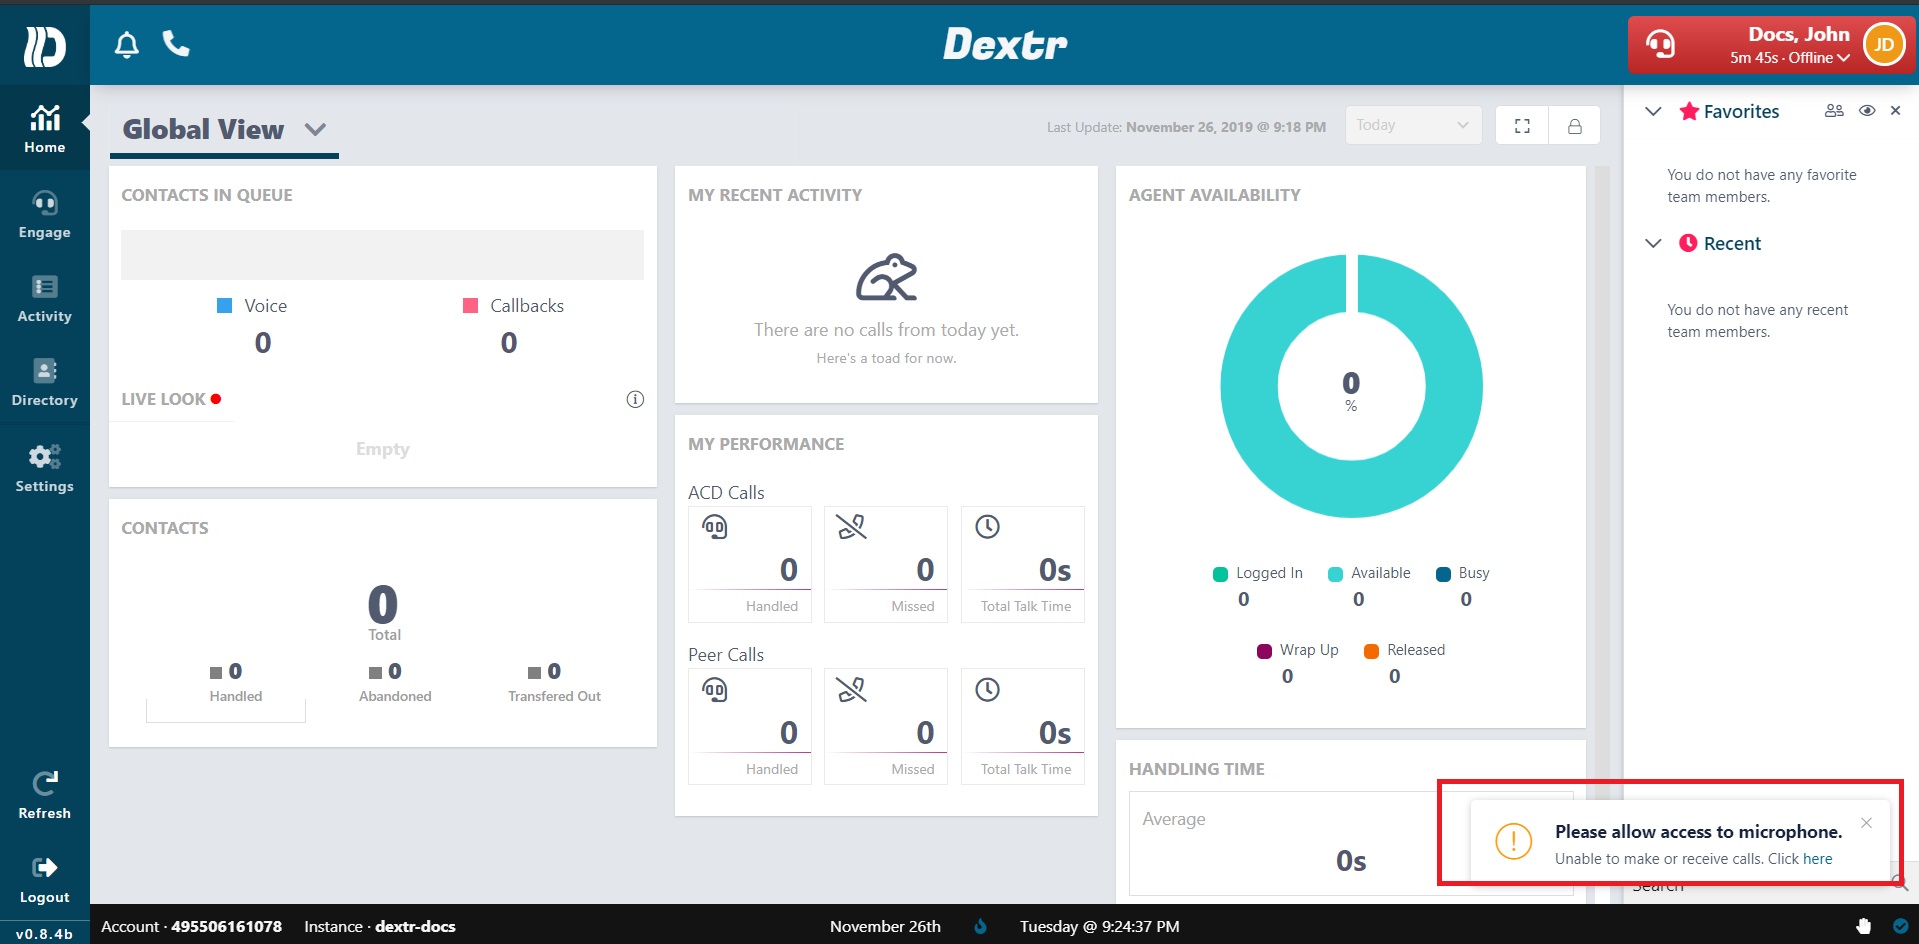Click the Instance dextr-docs status text
This screenshot has width=1919, height=944.
pyautogui.click(x=380, y=927)
